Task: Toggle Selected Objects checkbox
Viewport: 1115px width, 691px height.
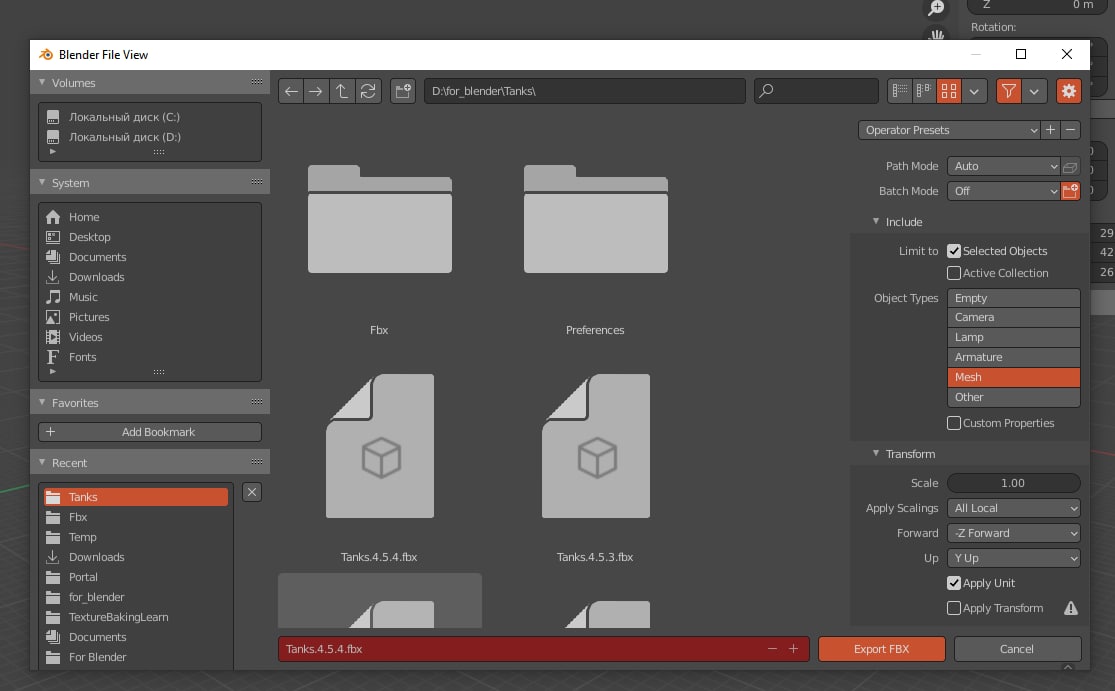Action: point(954,251)
